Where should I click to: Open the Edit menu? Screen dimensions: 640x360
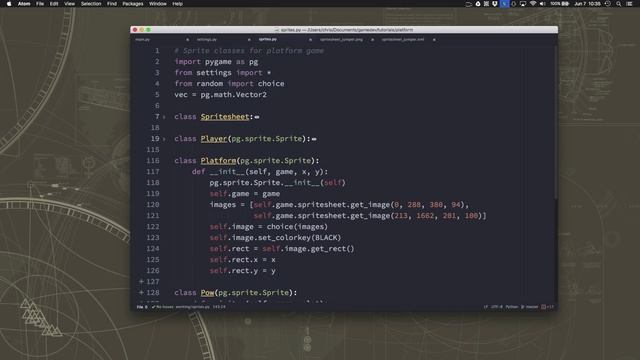point(54,4)
